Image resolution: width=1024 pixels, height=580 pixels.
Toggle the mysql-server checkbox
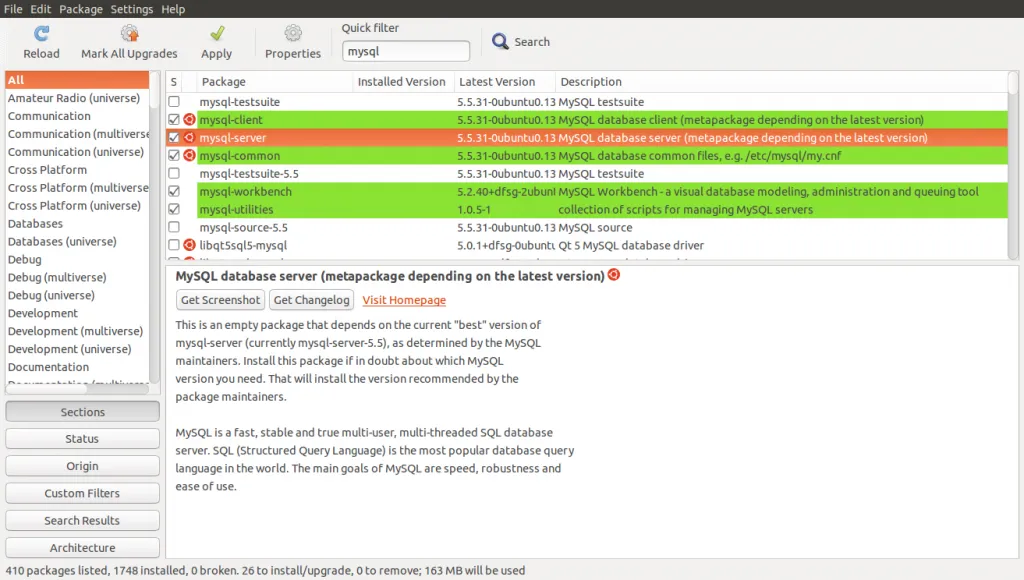(174, 138)
